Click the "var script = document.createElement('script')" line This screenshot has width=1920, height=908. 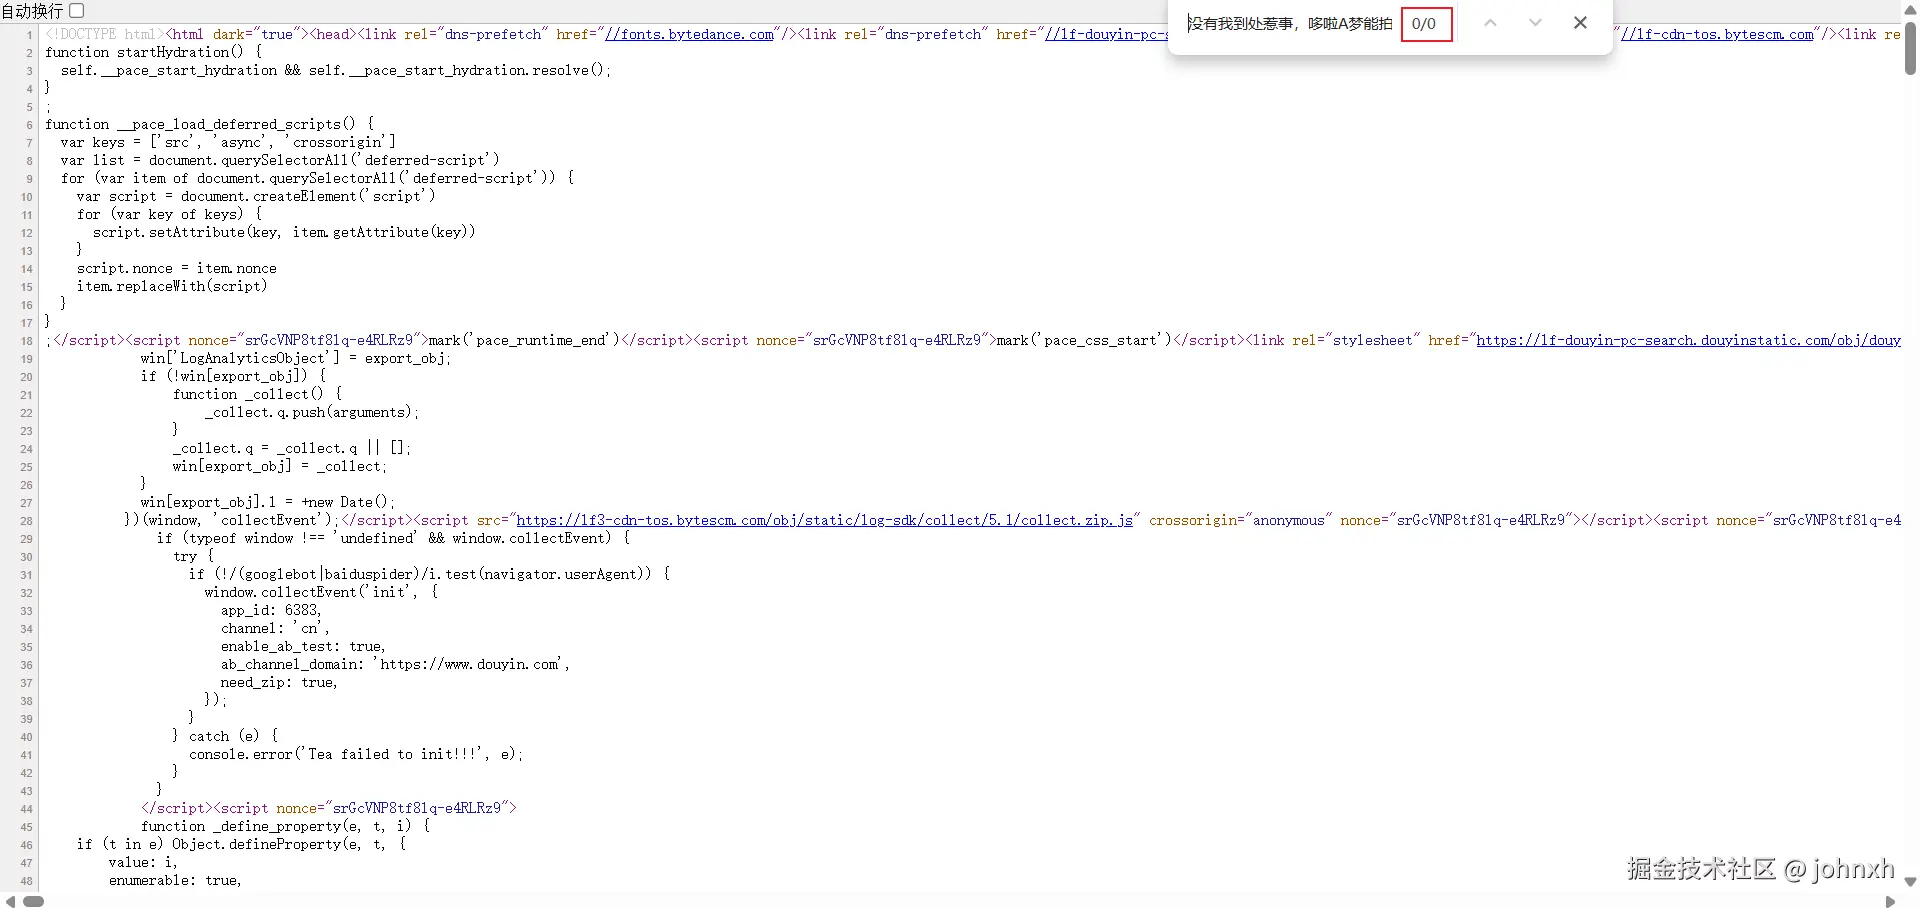point(256,196)
